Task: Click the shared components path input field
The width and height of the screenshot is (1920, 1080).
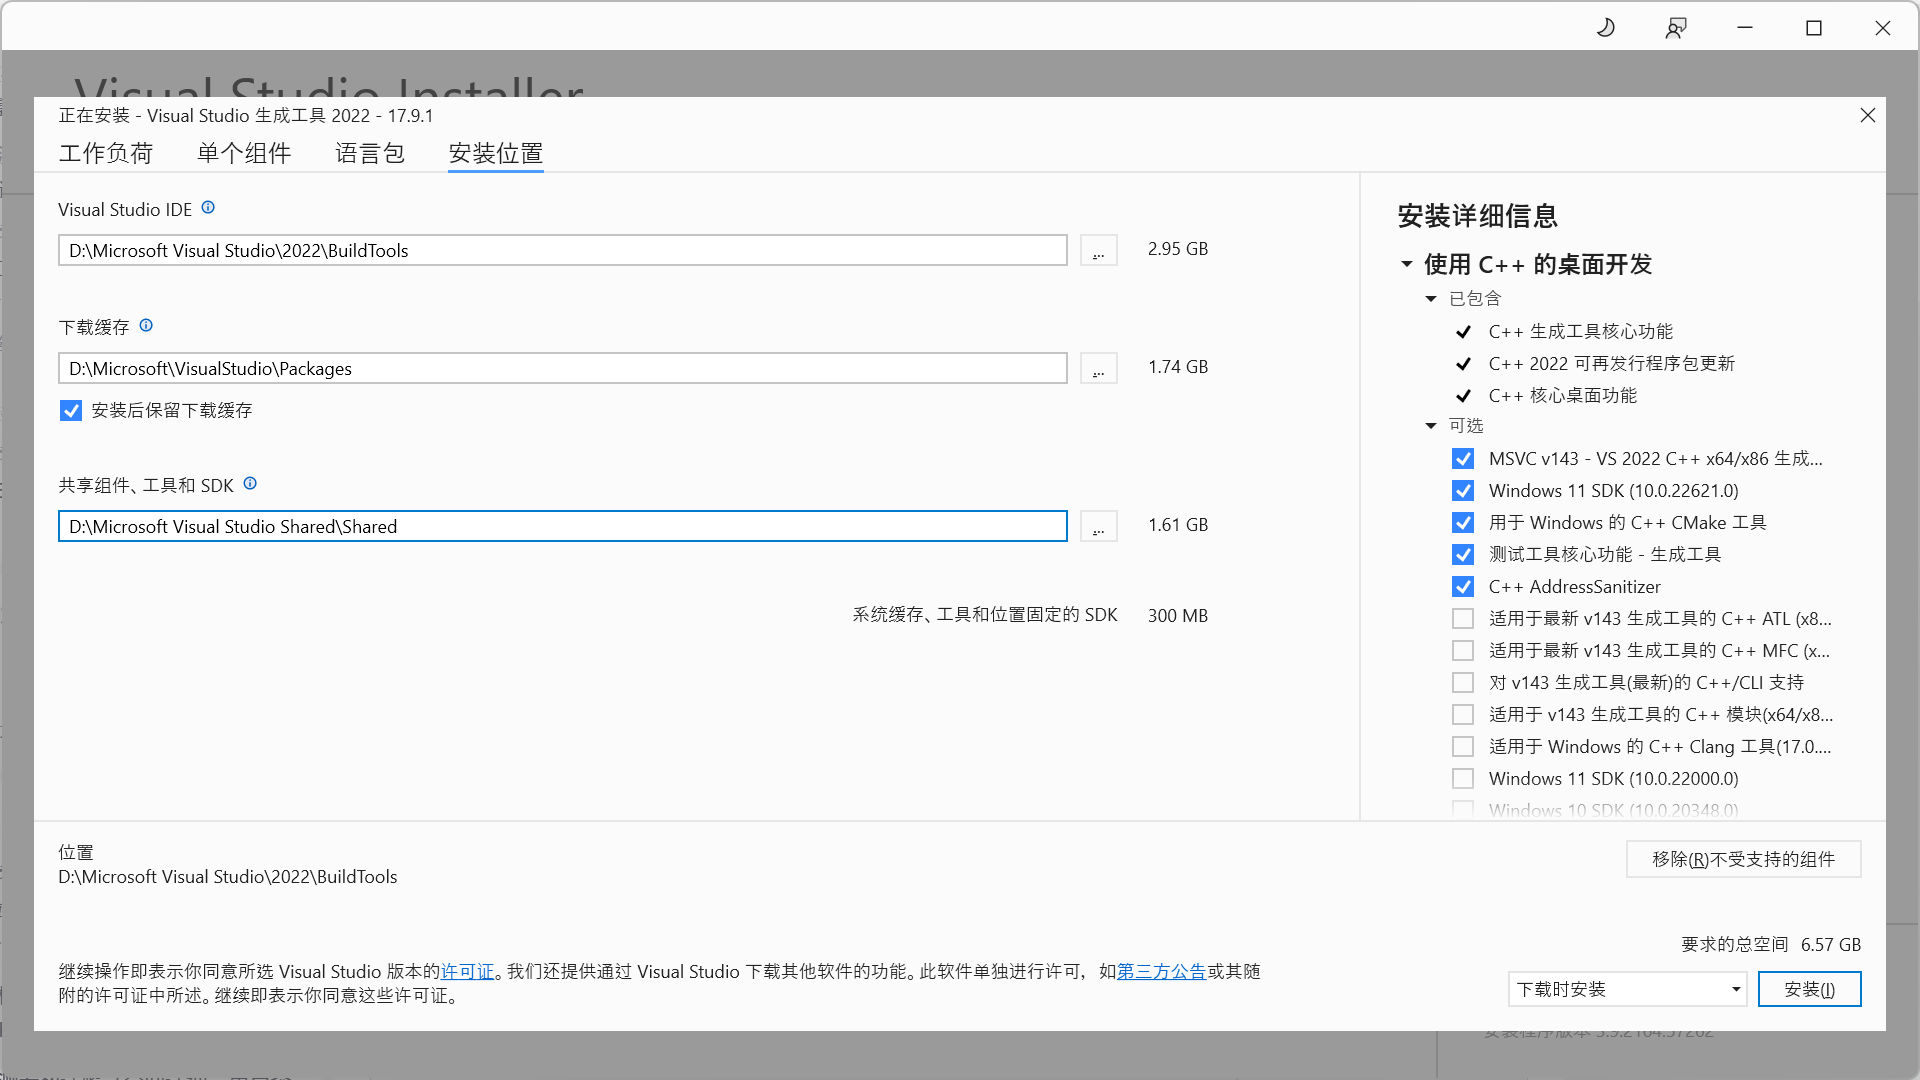Action: pos(562,527)
